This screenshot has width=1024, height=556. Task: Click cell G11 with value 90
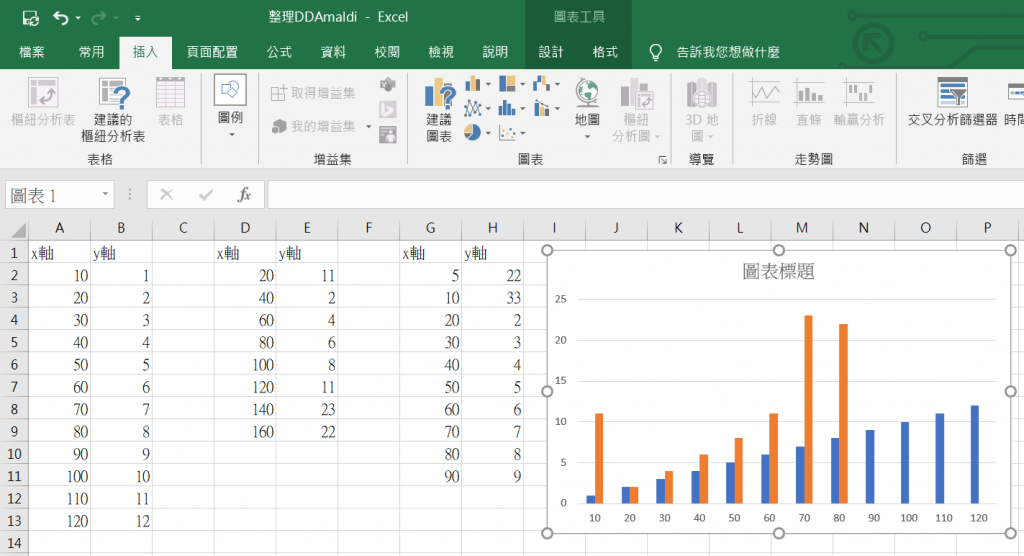[430, 476]
